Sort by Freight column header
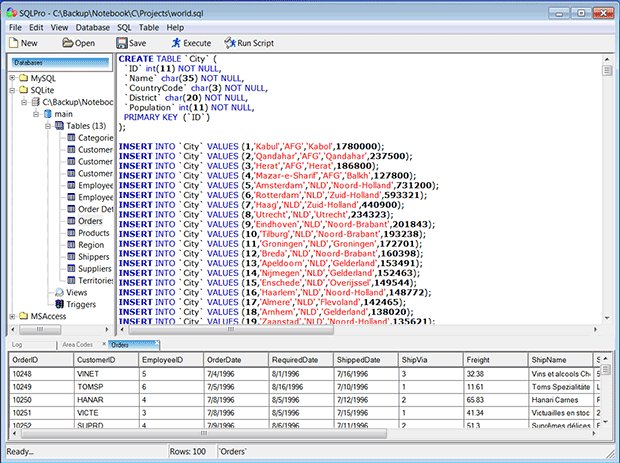Viewport: 620px width, 463px height. click(495, 360)
